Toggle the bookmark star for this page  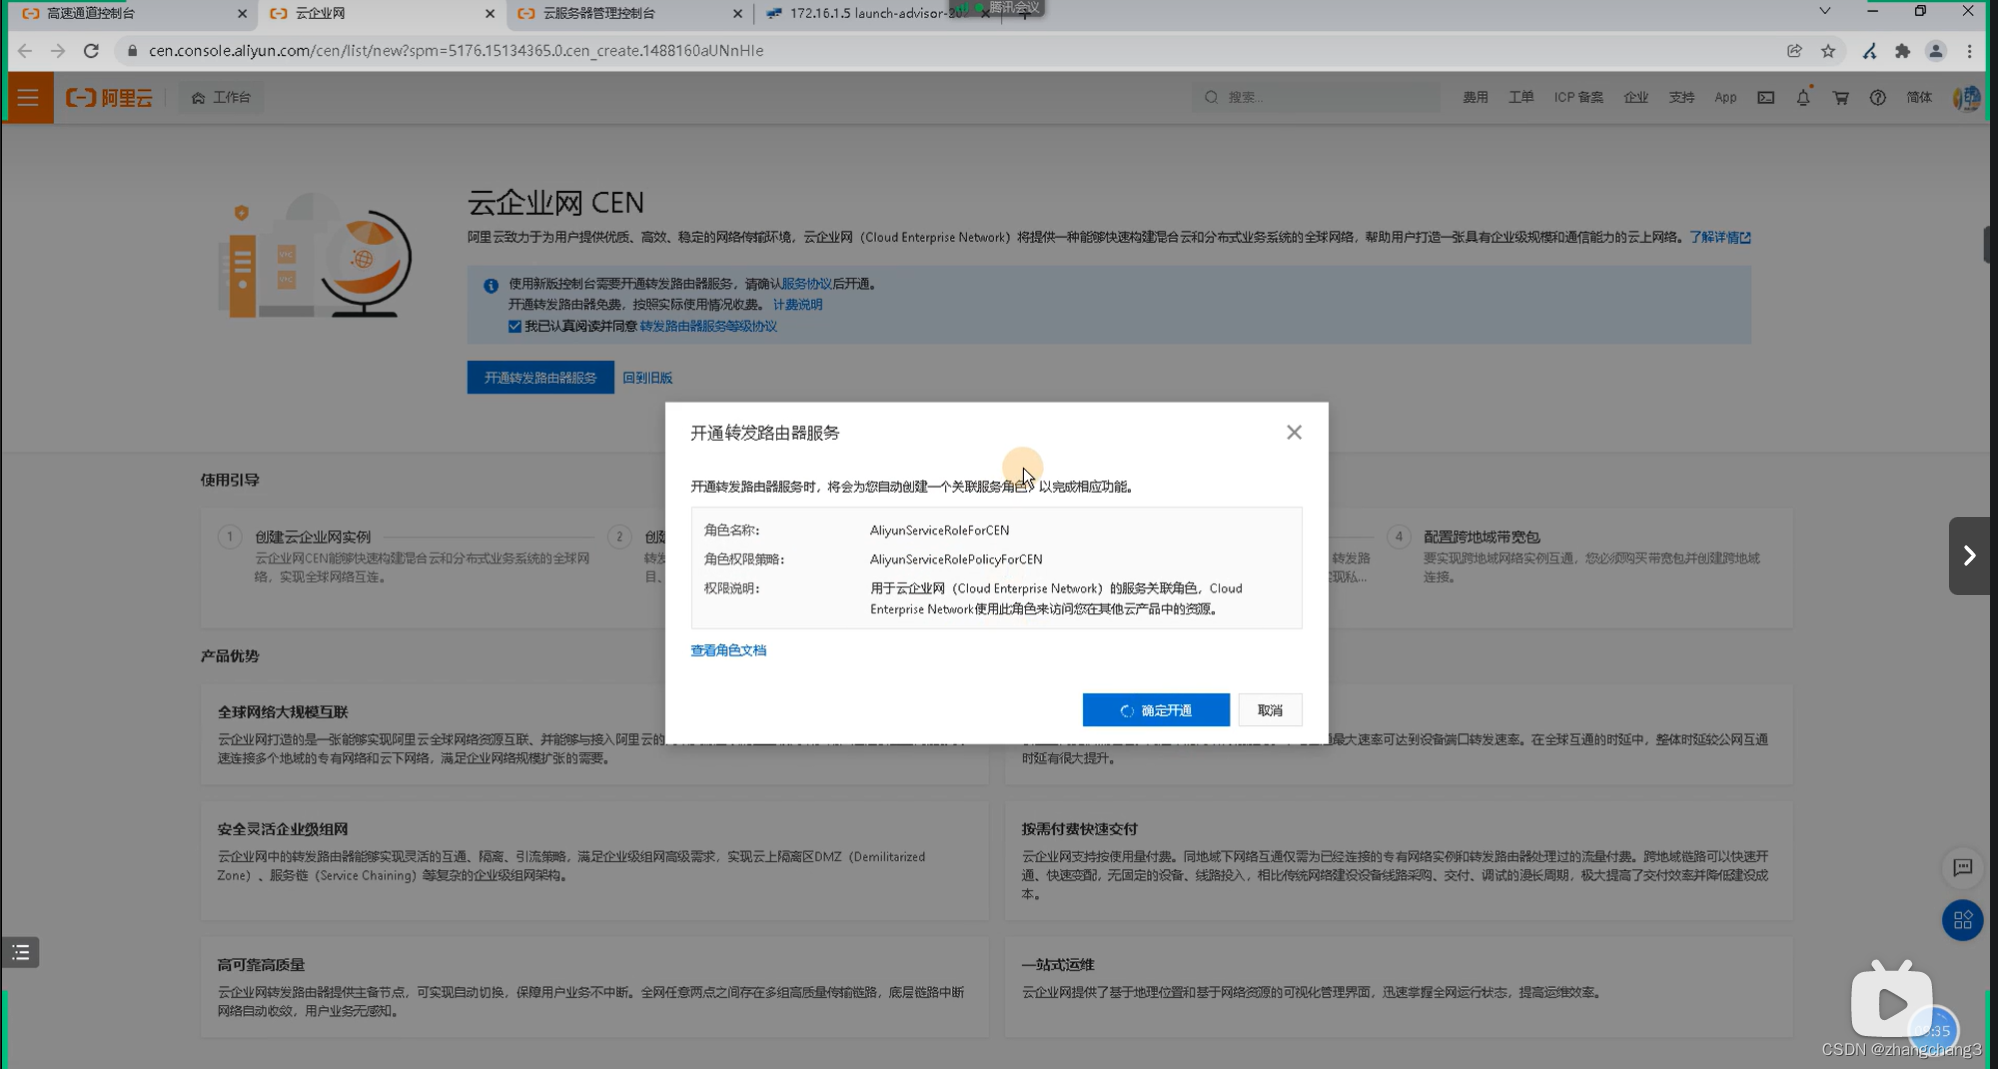(1829, 50)
